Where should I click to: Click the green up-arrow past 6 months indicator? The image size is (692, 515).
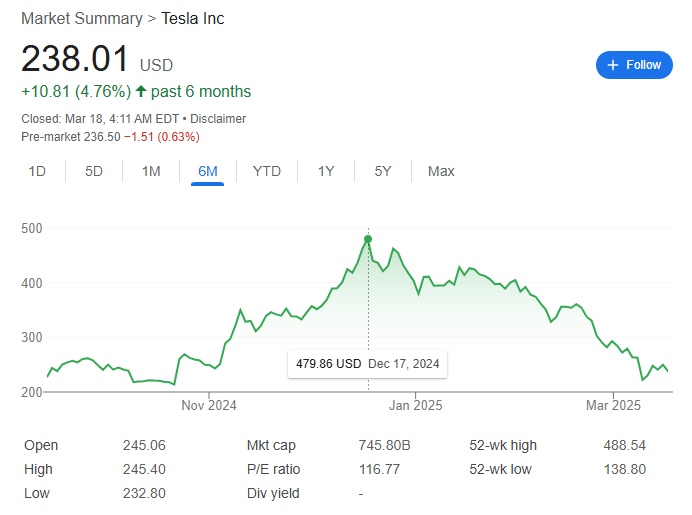click(142, 92)
